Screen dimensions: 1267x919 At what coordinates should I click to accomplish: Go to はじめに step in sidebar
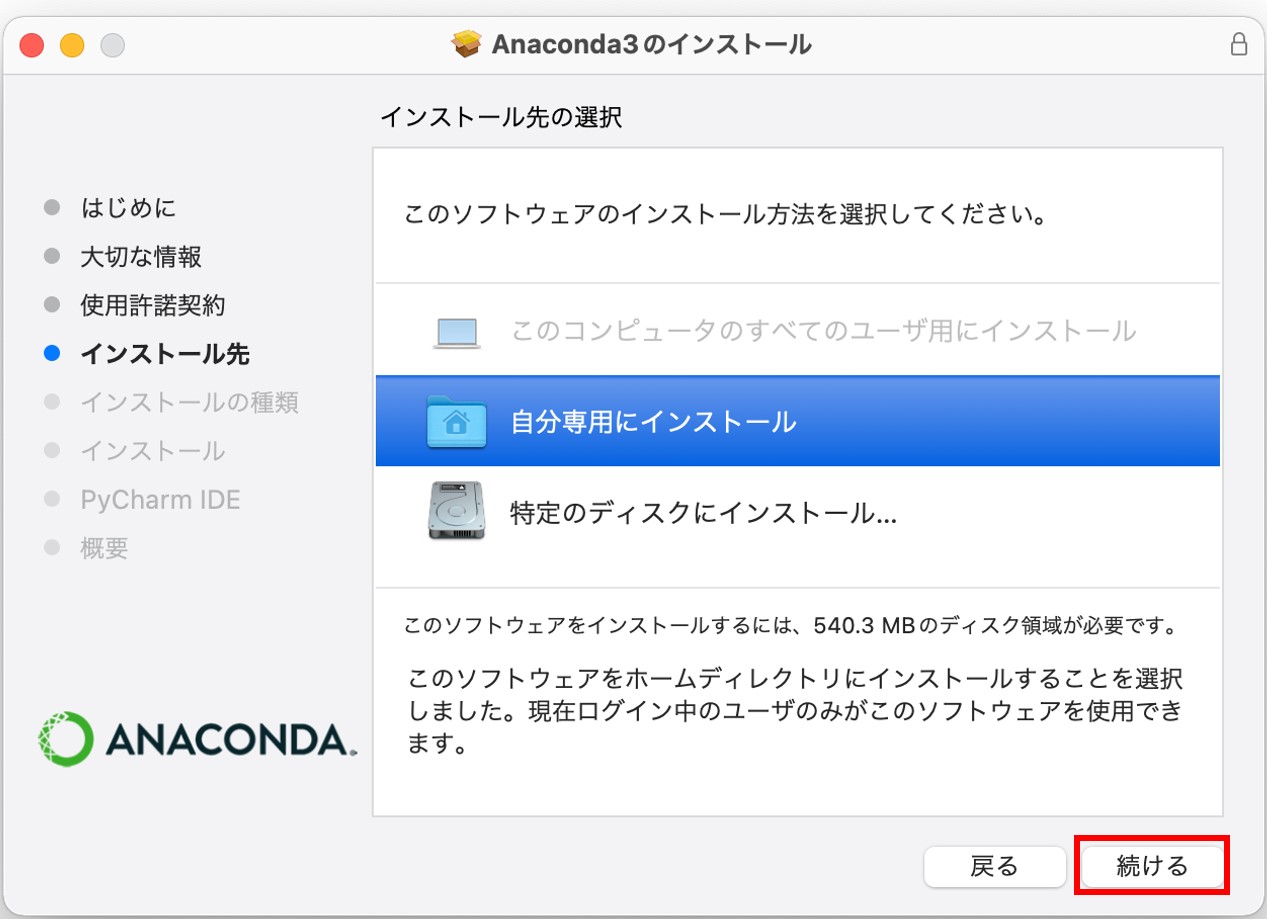(x=128, y=208)
